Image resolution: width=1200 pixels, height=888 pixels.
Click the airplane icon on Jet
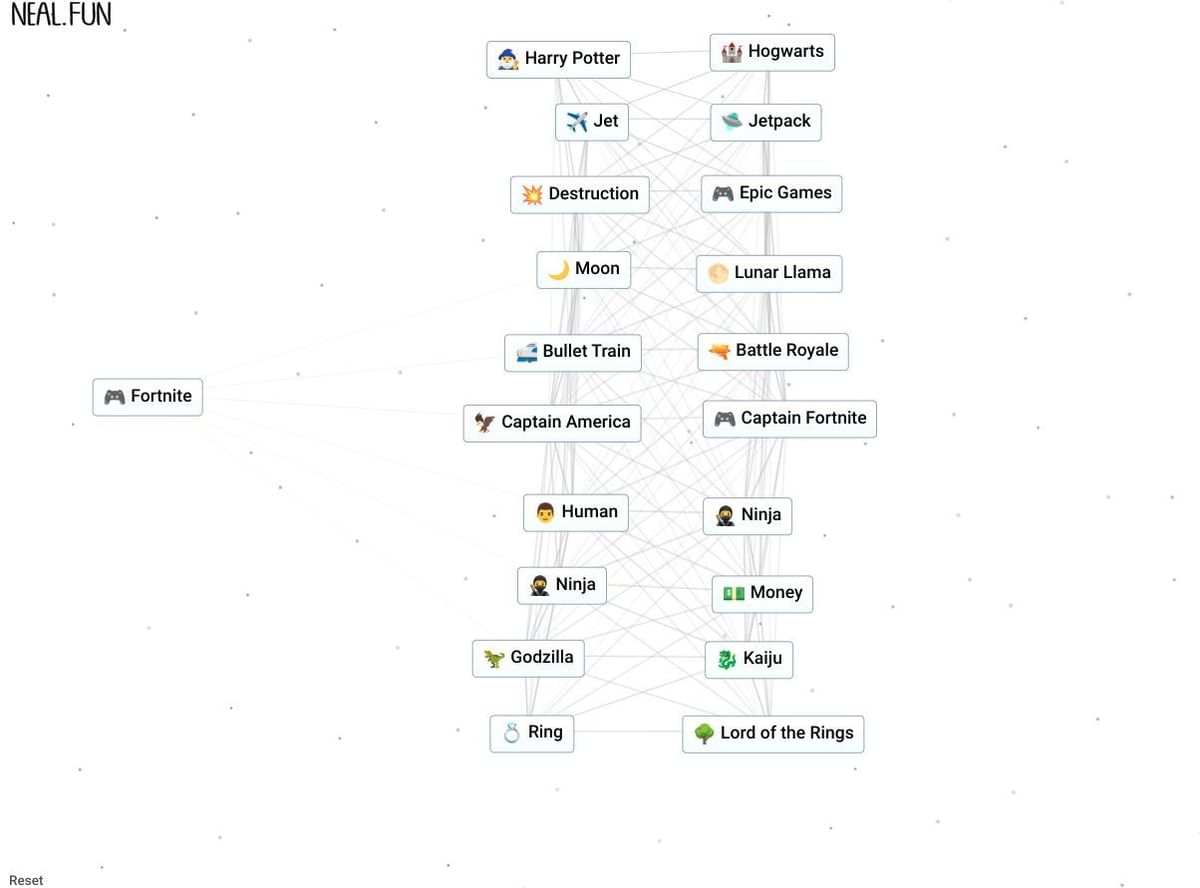click(577, 122)
